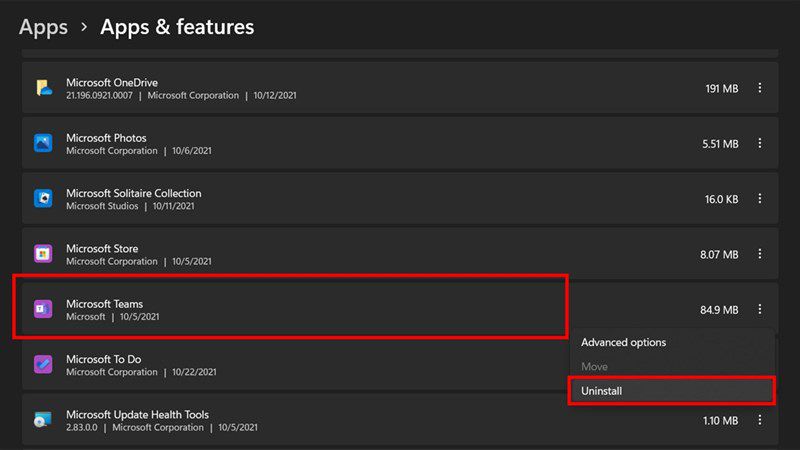Click the grayed-out Move menu entry
Viewport: 800px width, 450px height.
(x=671, y=366)
